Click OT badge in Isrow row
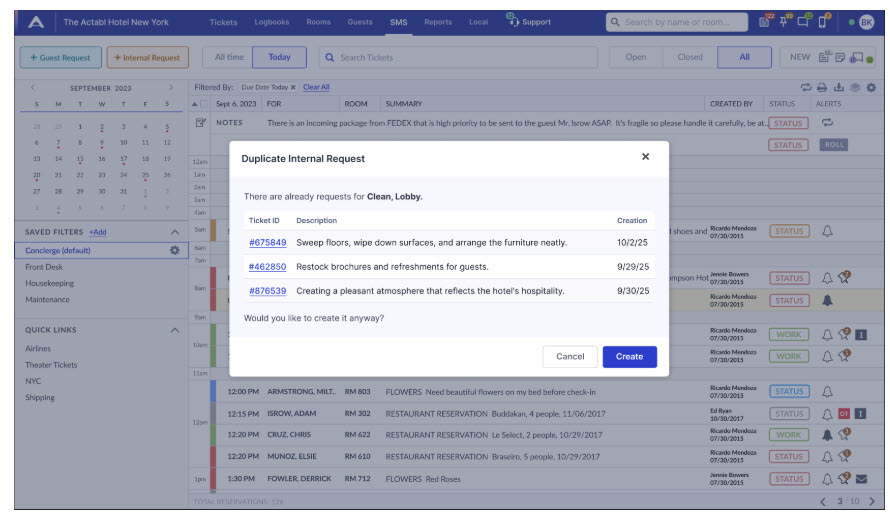The image size is (890, 522). click(x=843, y=414)
